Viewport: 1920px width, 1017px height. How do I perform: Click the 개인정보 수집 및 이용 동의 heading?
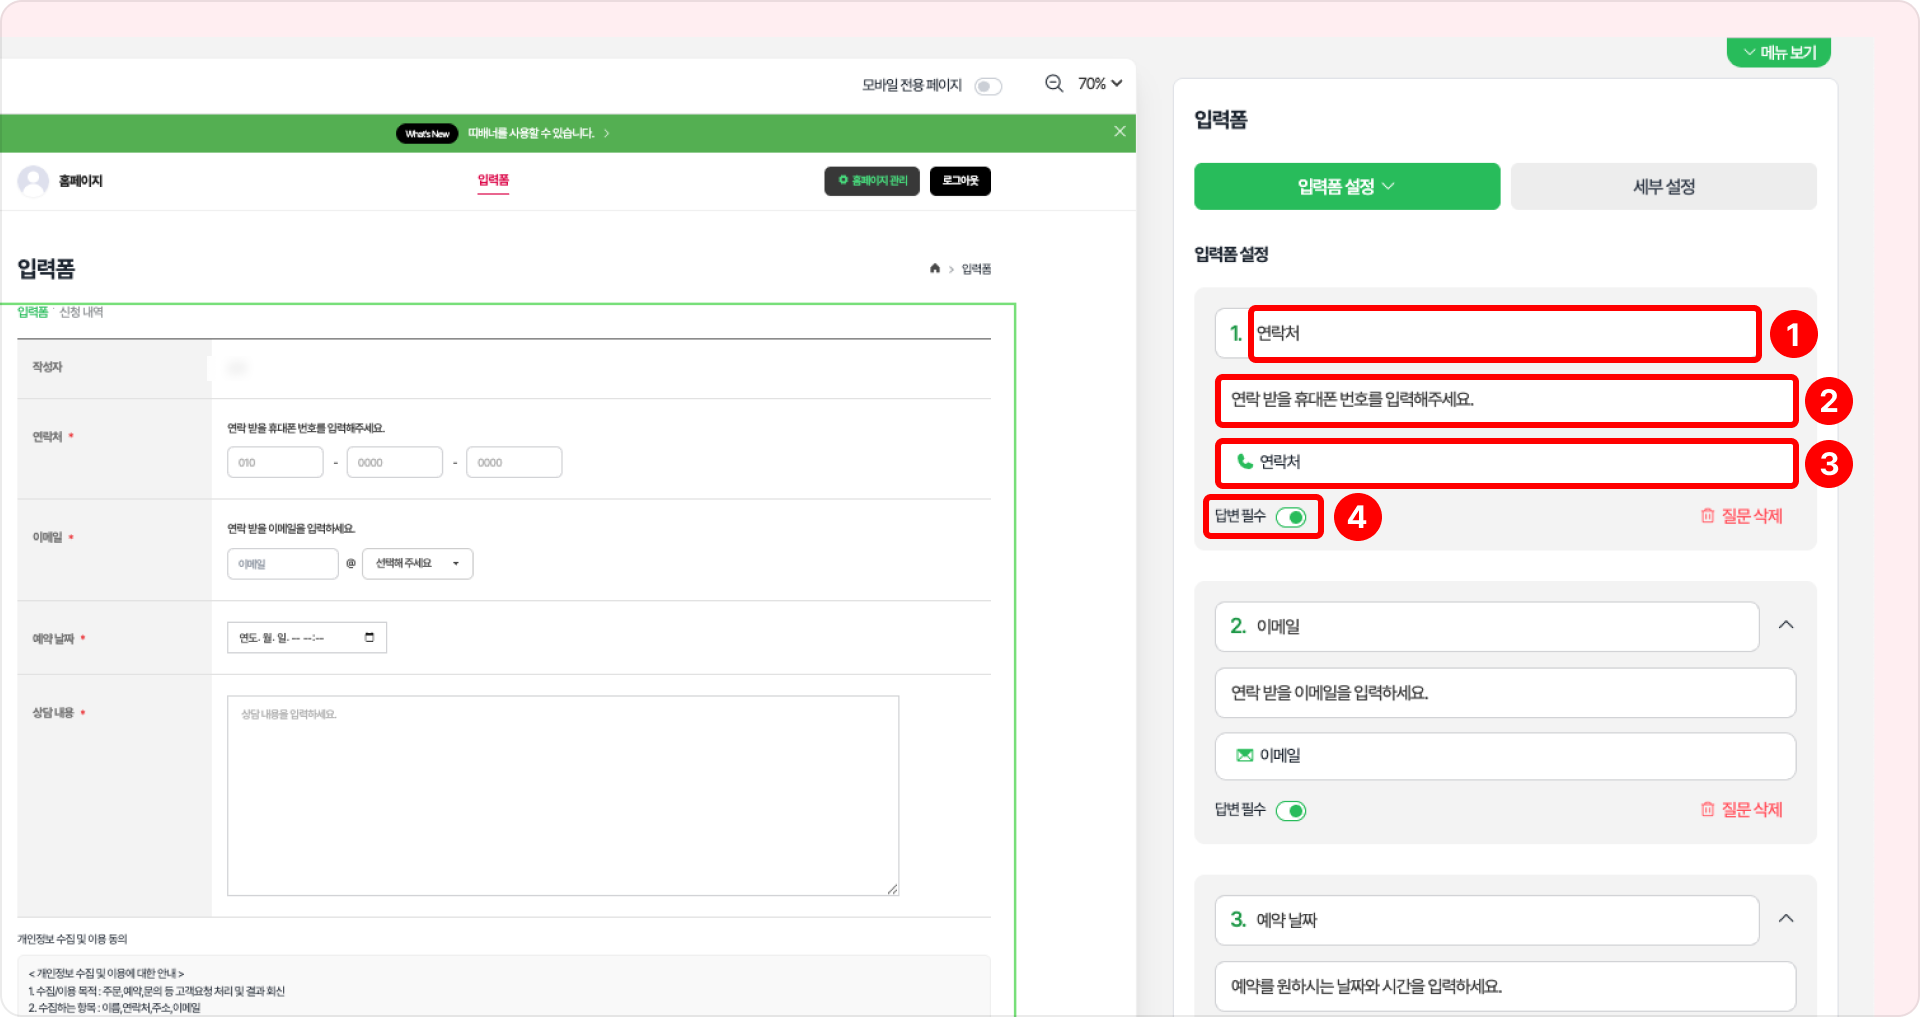pos(72,939)
